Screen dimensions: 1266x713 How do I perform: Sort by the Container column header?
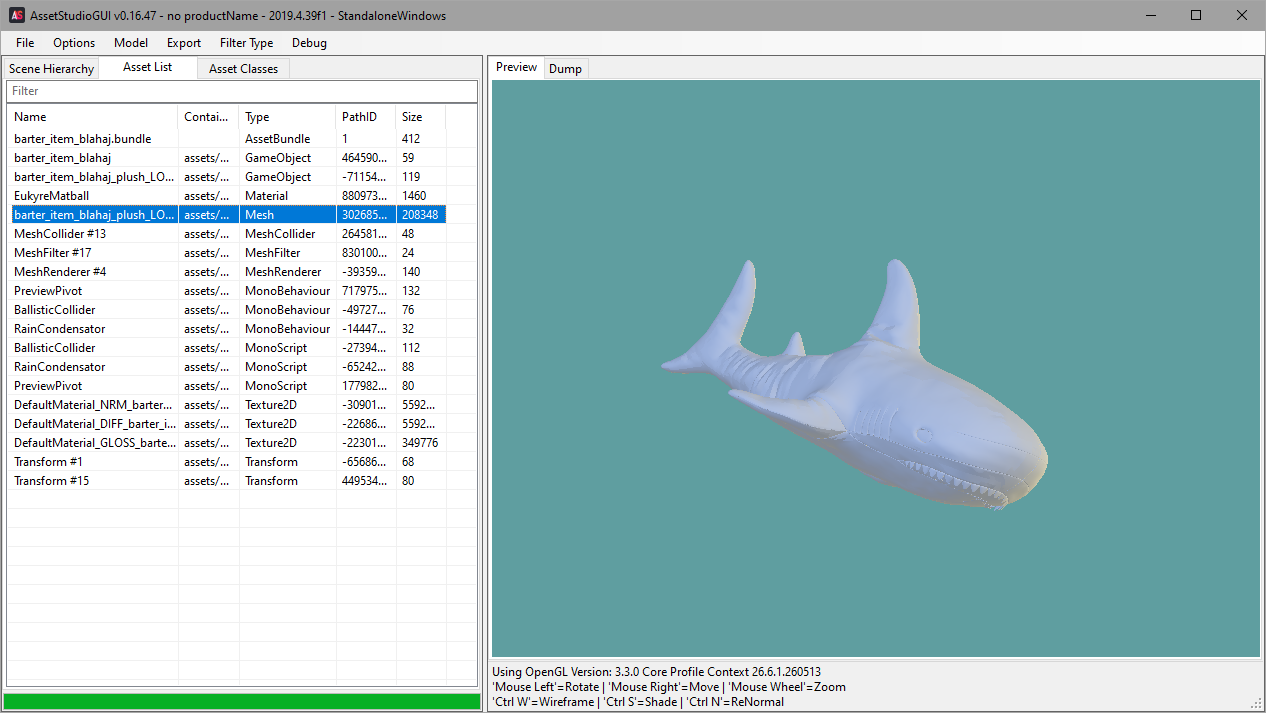pos(209,117)
